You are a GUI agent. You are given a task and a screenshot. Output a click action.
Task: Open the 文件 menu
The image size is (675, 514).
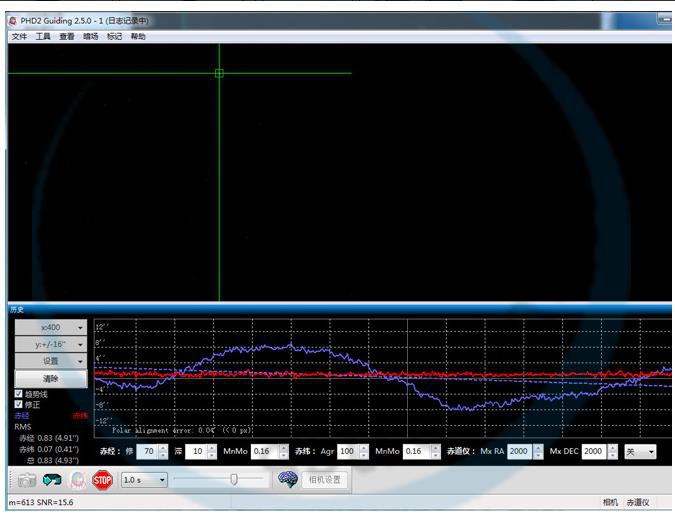tap(19, 36)
